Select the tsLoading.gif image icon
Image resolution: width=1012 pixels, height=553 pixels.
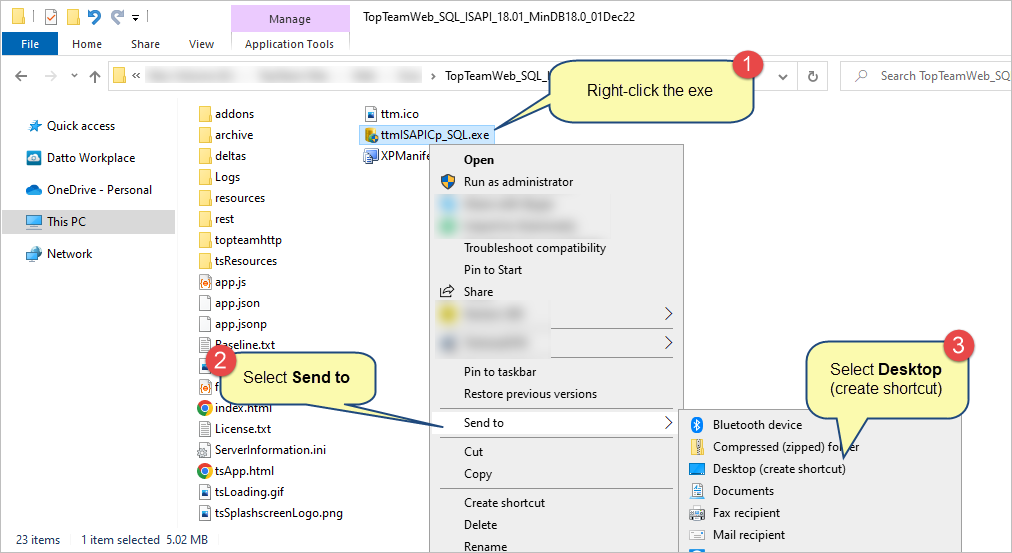205,492
